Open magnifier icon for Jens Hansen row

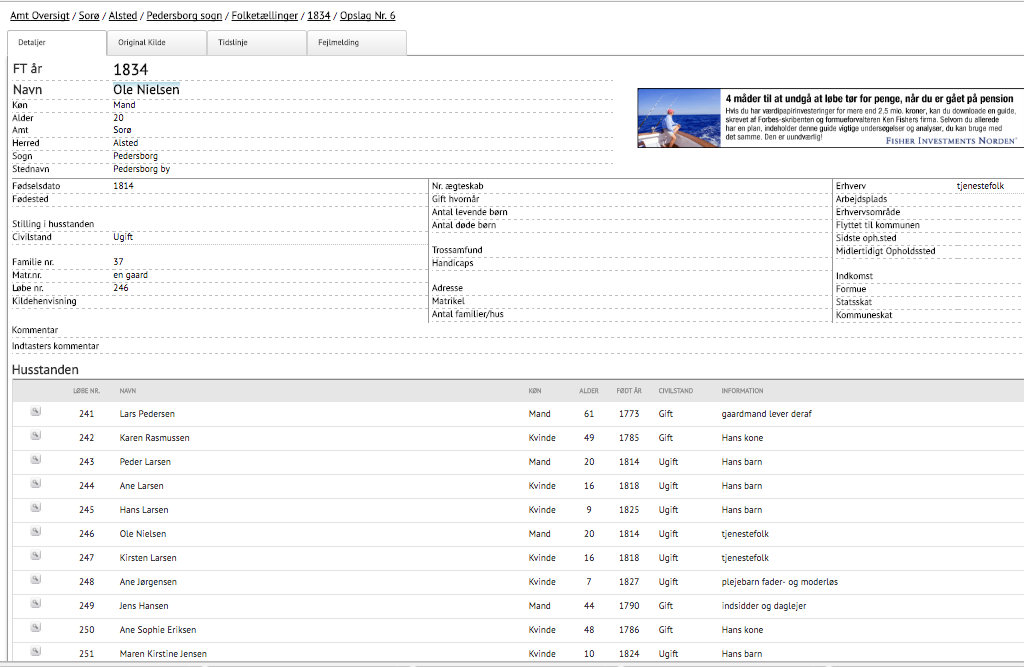(36, 604)
